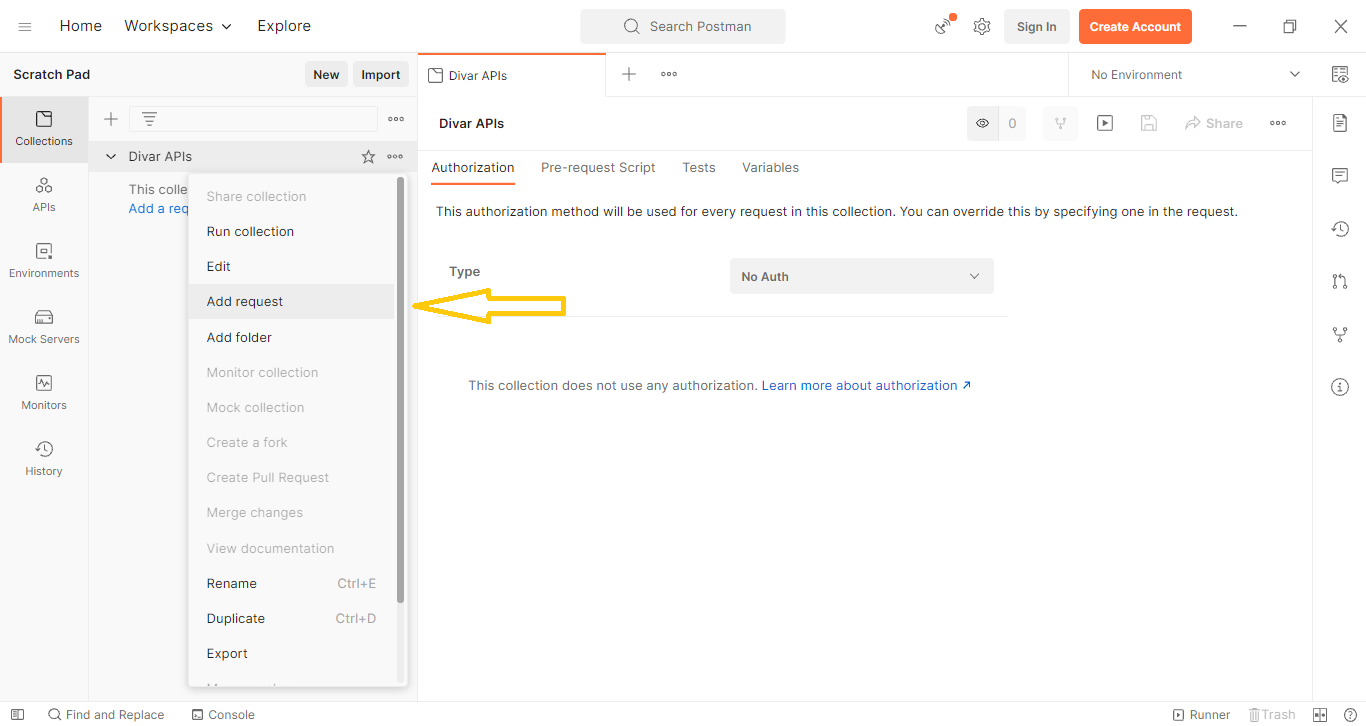Open settings gear icon in header
Viewport: 1366px width, 726px height.
[982, 27]
